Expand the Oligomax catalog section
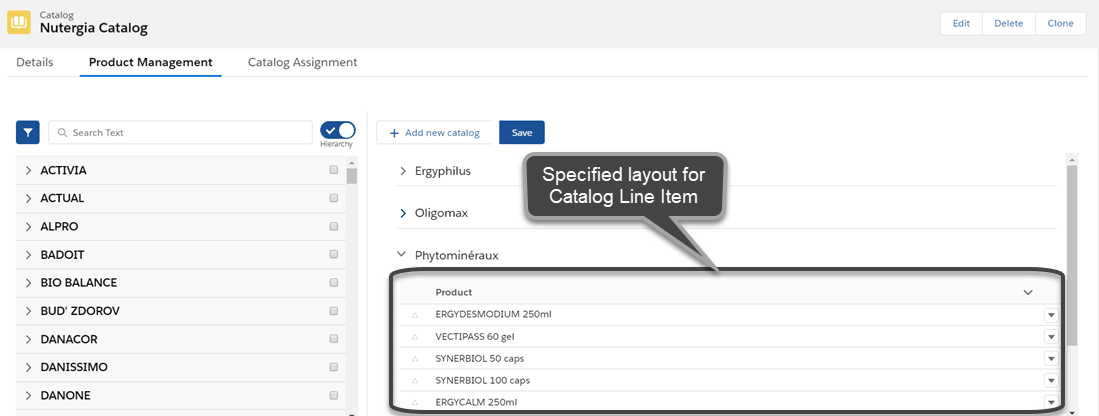 click(x=403, y=213)
